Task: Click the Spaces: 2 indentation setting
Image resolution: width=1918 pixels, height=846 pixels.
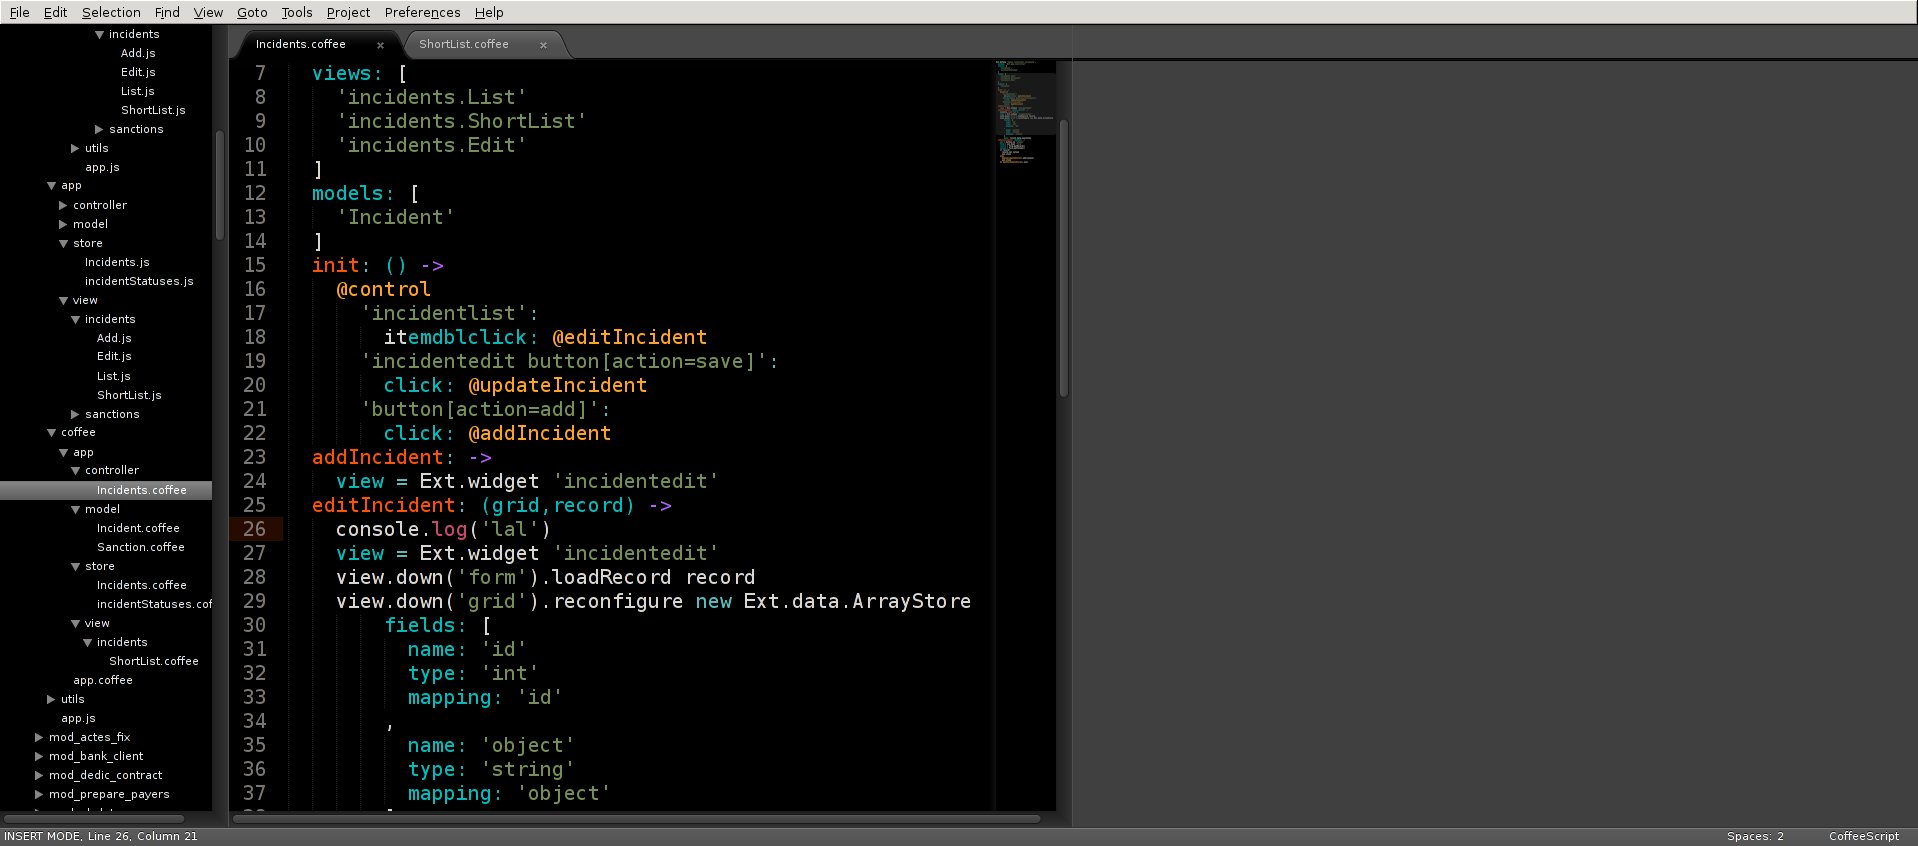Action: point(1755,836)
